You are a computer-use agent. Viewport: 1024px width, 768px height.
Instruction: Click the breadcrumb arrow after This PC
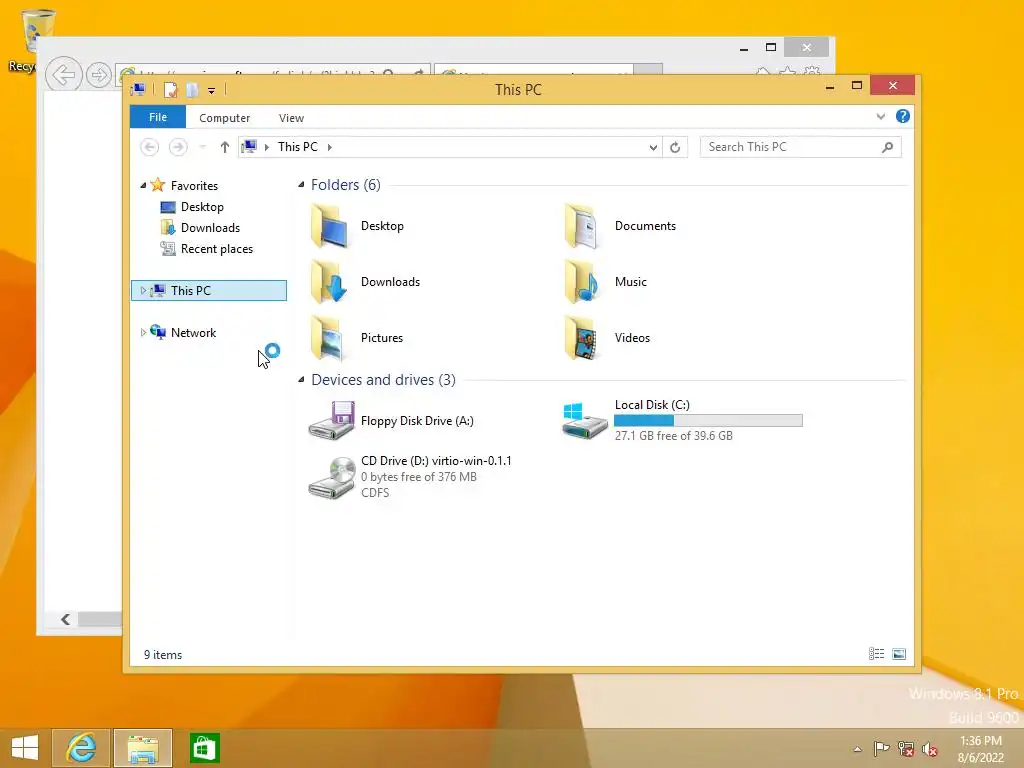(330, 148)
